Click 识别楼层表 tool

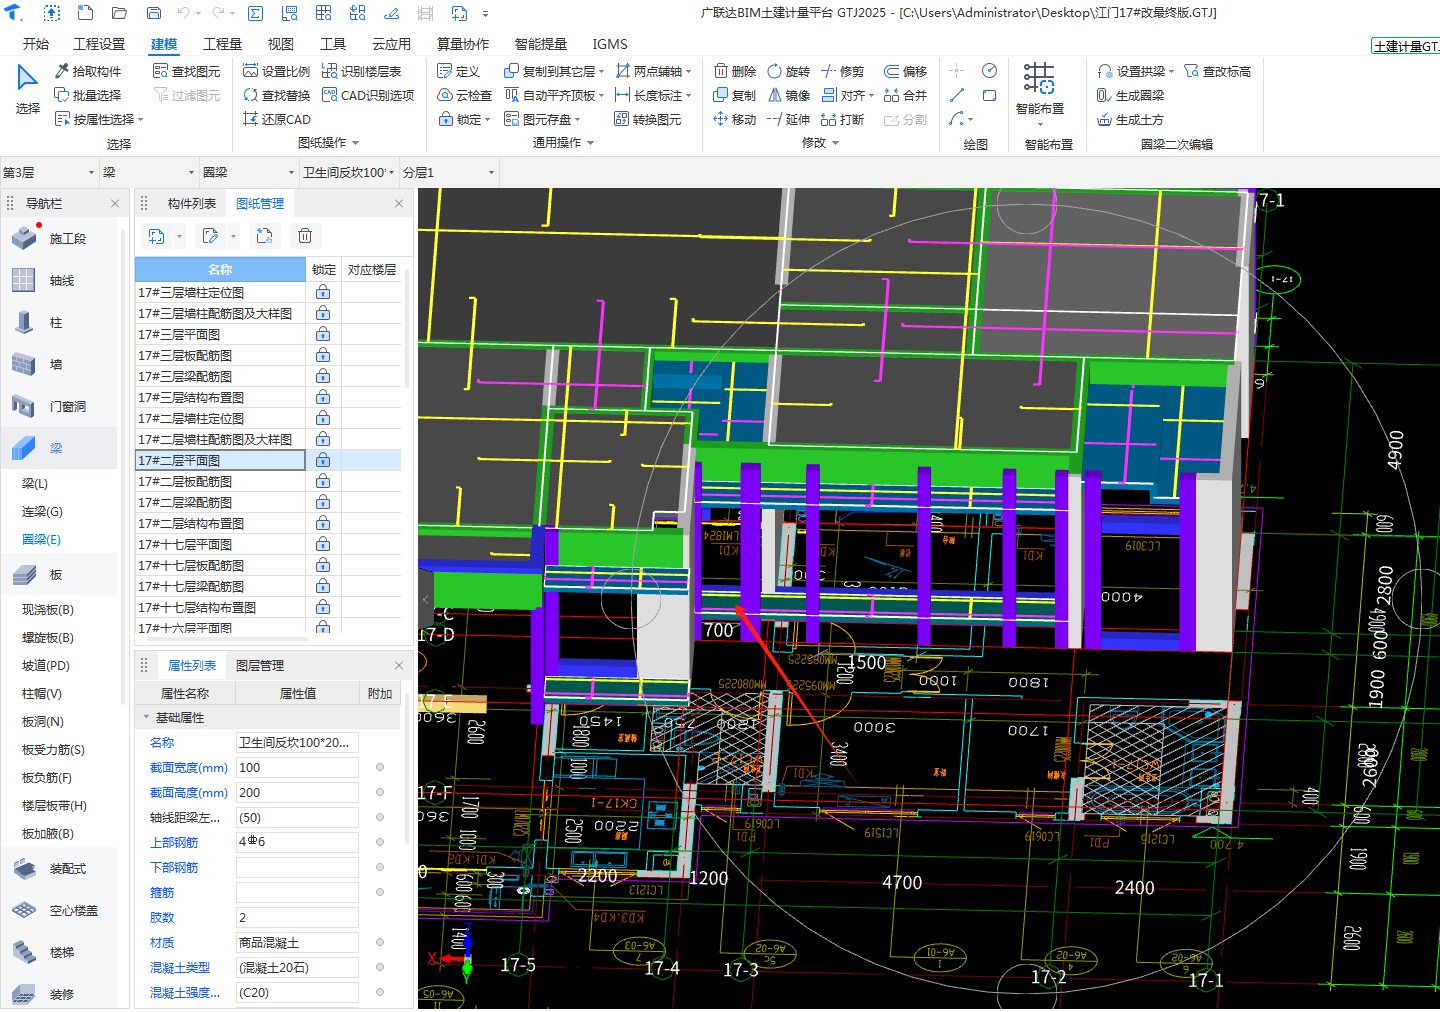pos(361,71)
